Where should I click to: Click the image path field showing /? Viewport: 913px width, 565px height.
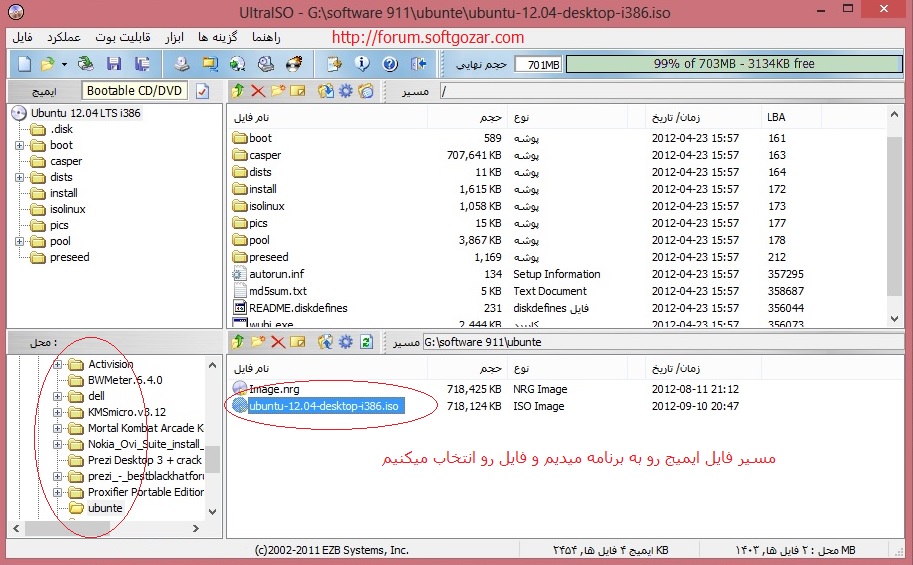point(671,91)
